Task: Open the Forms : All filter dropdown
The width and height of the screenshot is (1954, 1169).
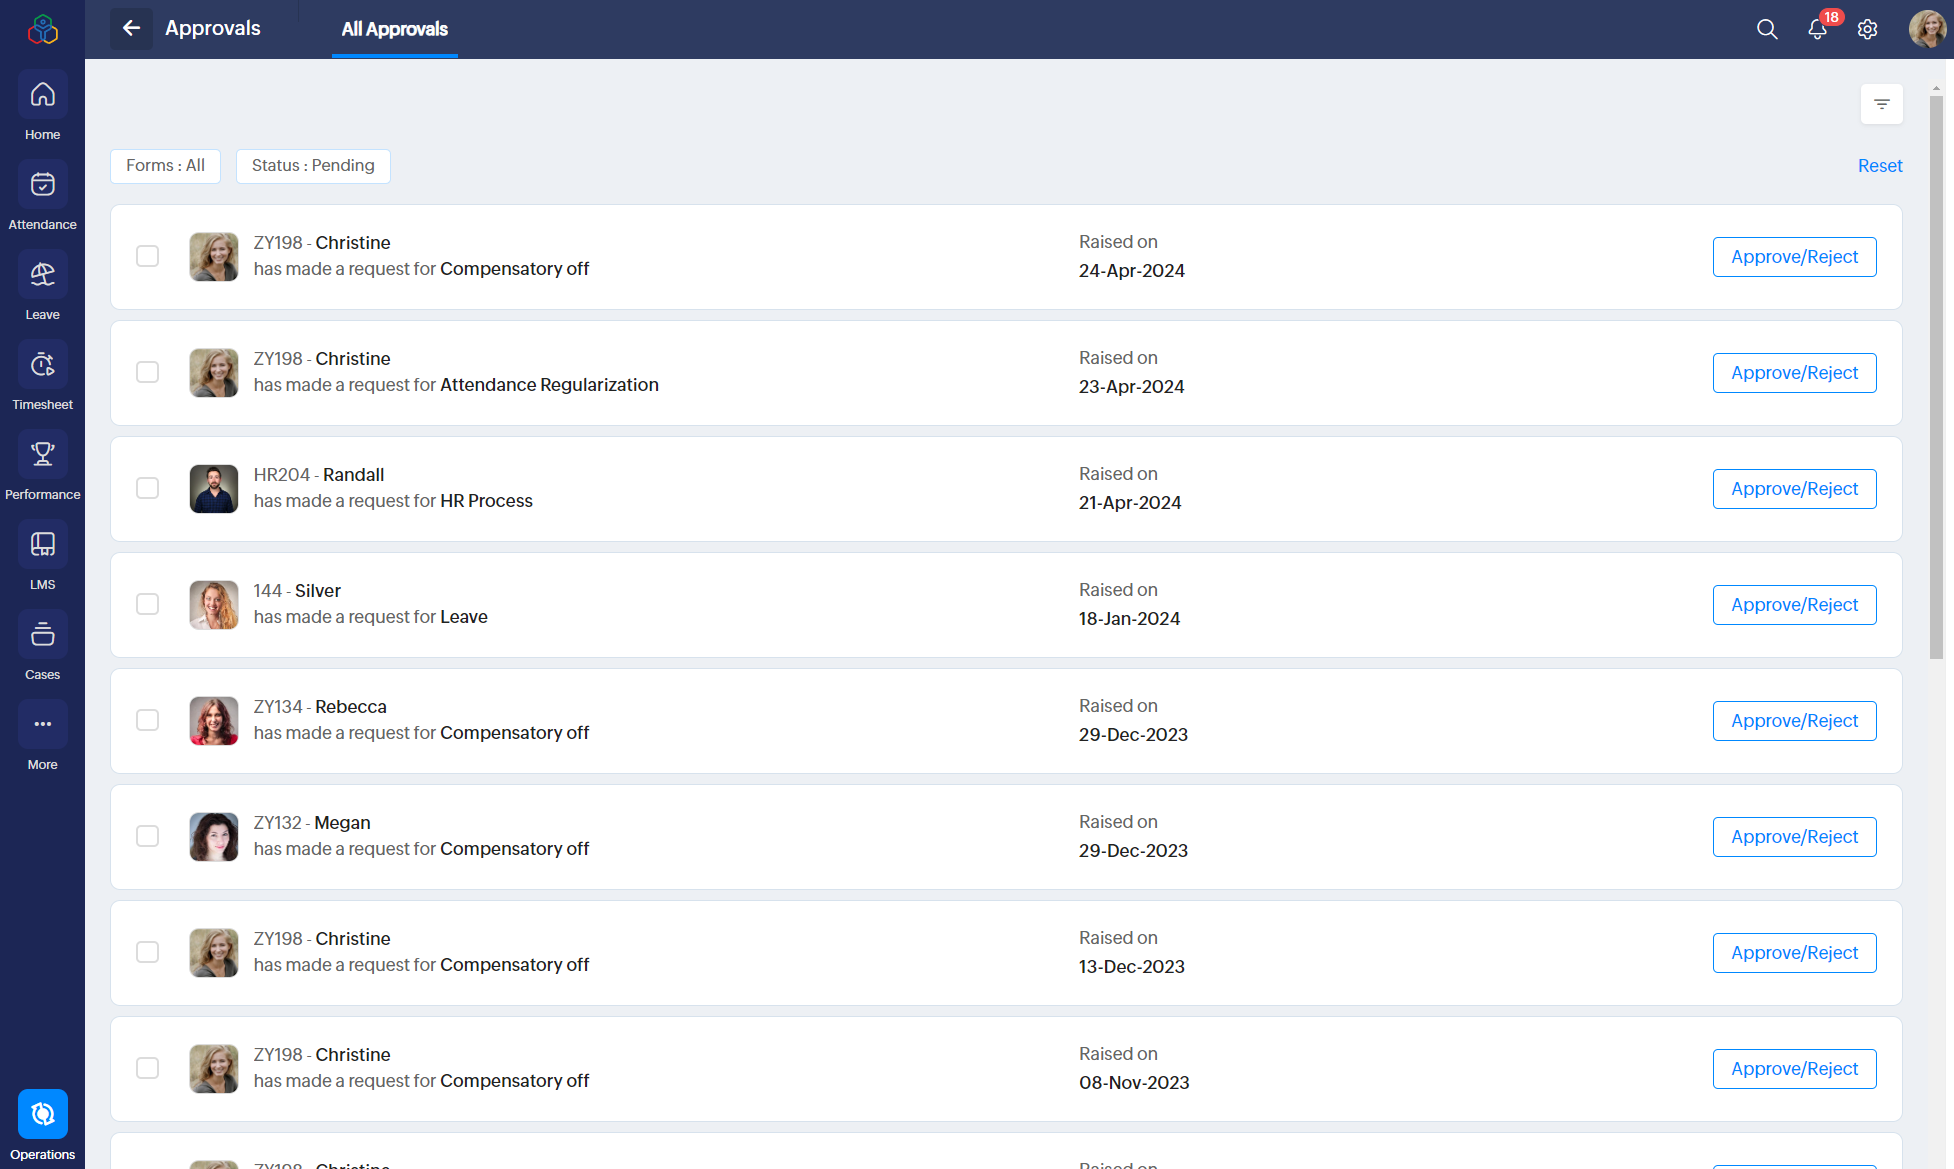Action: 165,166
